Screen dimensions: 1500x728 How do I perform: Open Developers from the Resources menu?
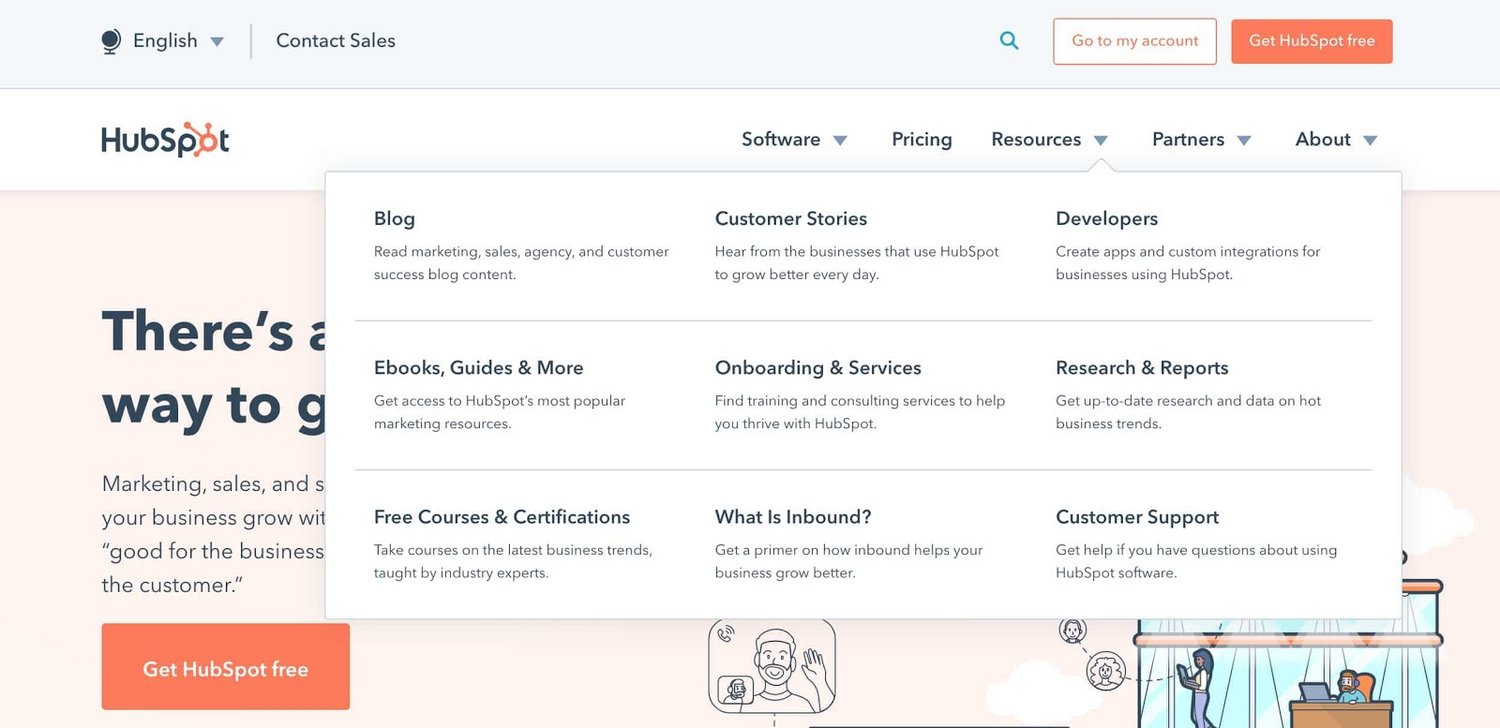pos(1106,219)
